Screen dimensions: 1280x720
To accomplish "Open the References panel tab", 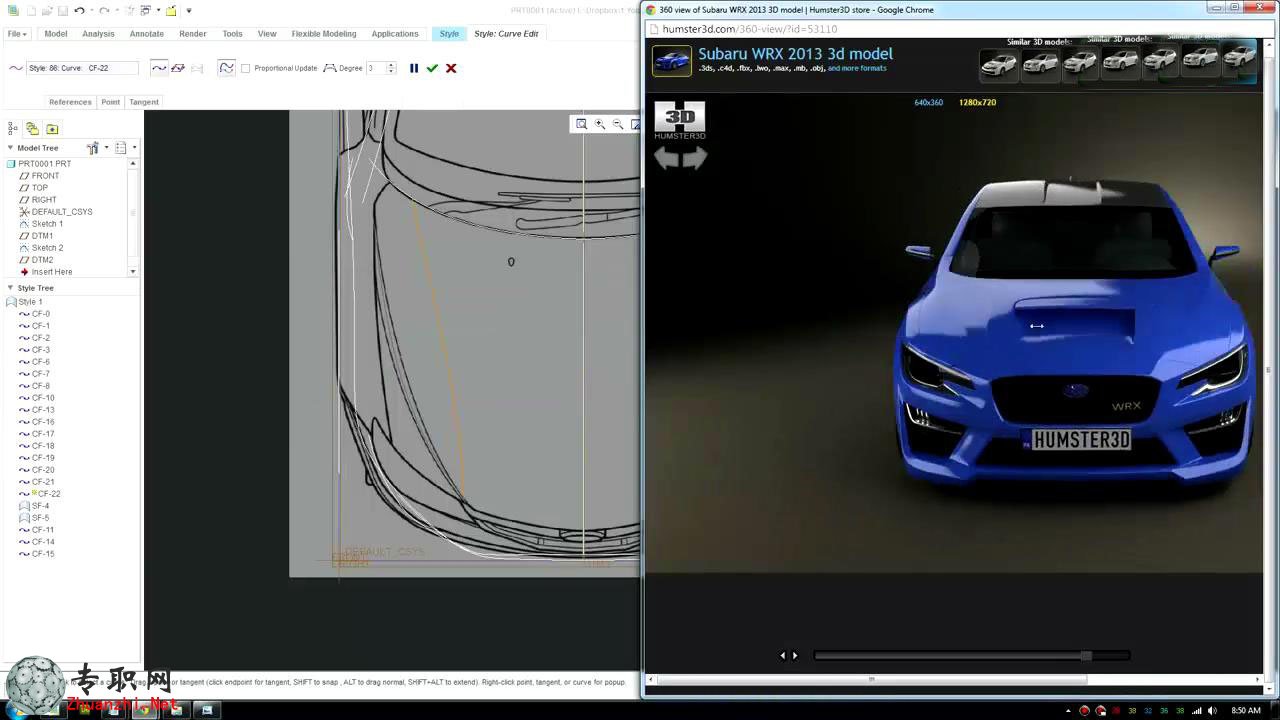I will pyautogui.click(x=70, y=102).
